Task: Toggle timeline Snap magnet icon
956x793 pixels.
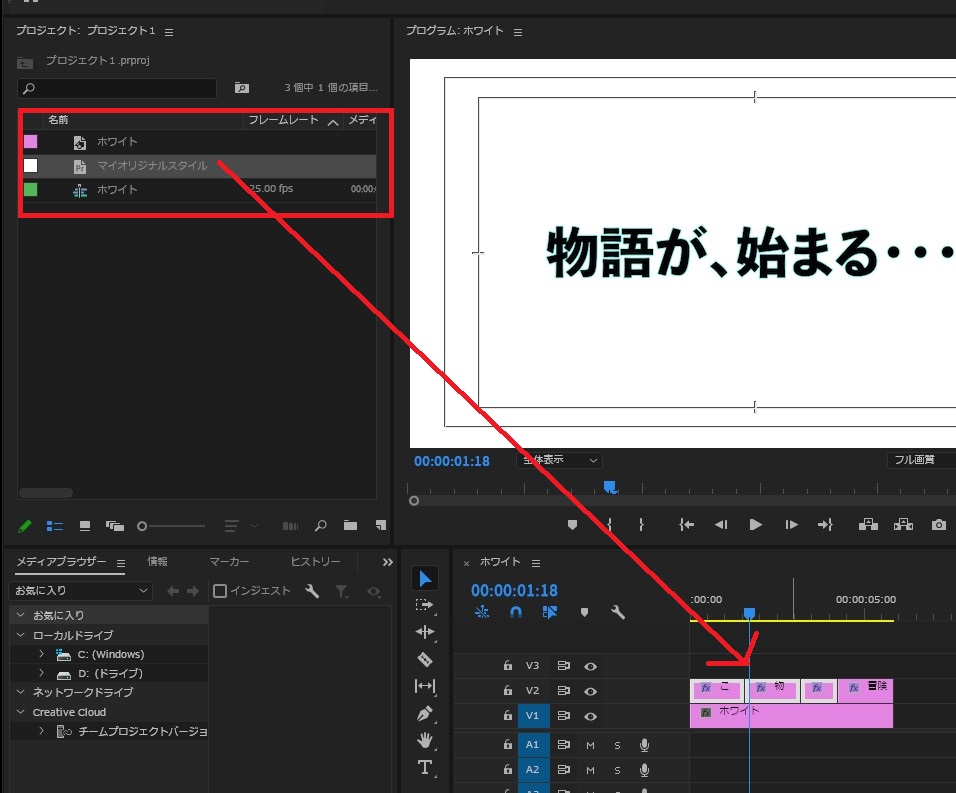Action: (x=516, y=612)
